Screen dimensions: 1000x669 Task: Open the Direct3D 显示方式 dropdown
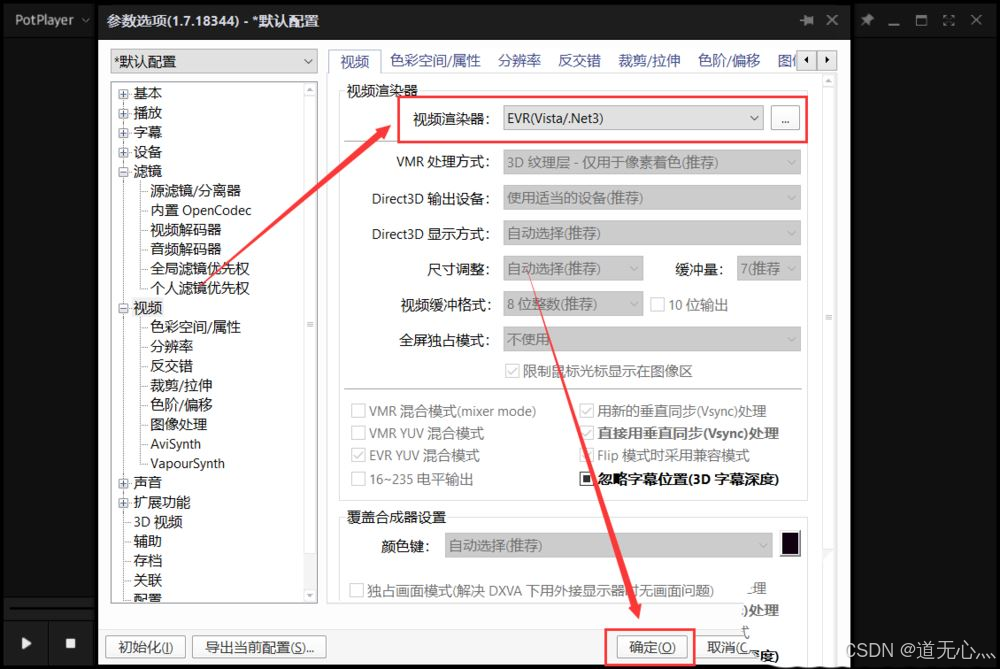tap(651, 233)
